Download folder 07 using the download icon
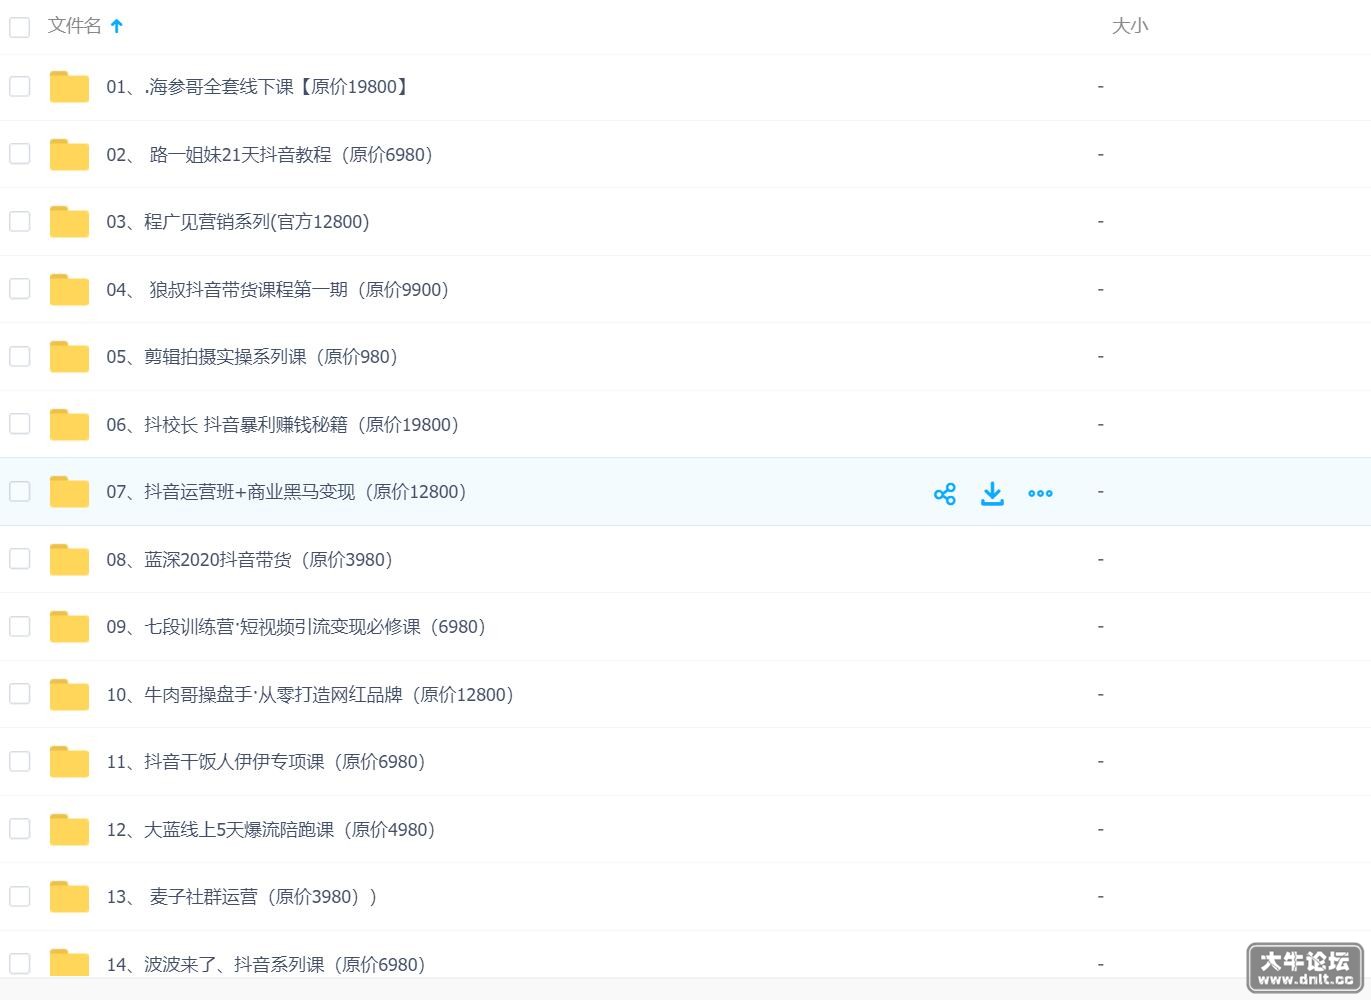This screenshot has height=1000, width=1371. pos(992,493)
